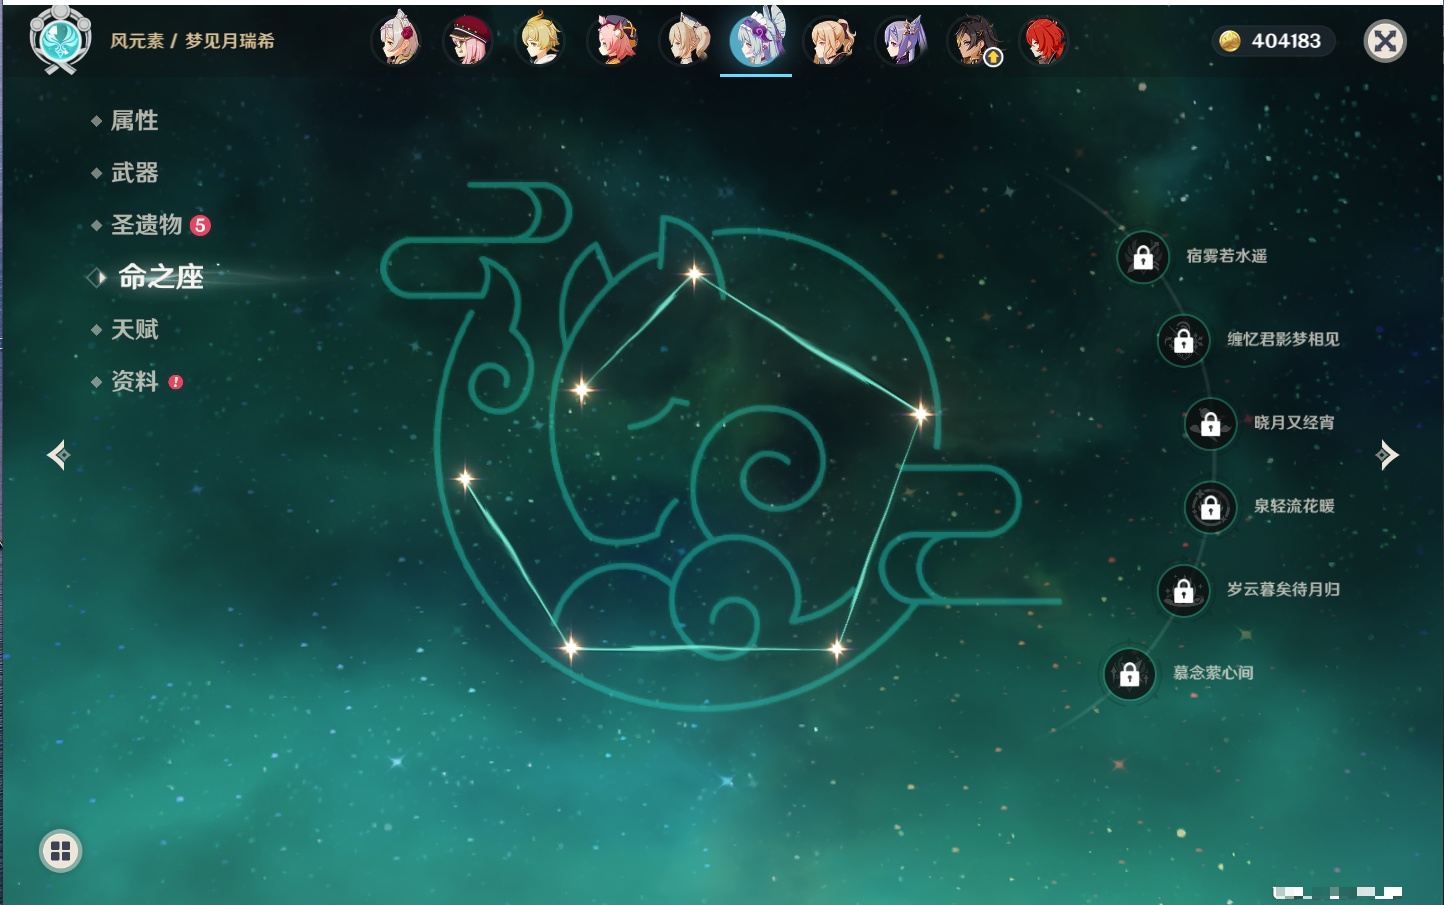Close the character screen with the X button

click(x=1385, y=41)
